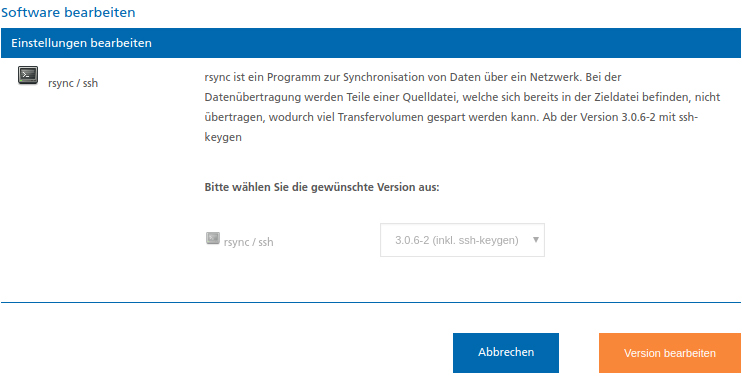Select the text '3.0.6-2 (inkl. ssh-keygen)' in the combo box
The image size is (742, 383).
[x=457, y=240]
